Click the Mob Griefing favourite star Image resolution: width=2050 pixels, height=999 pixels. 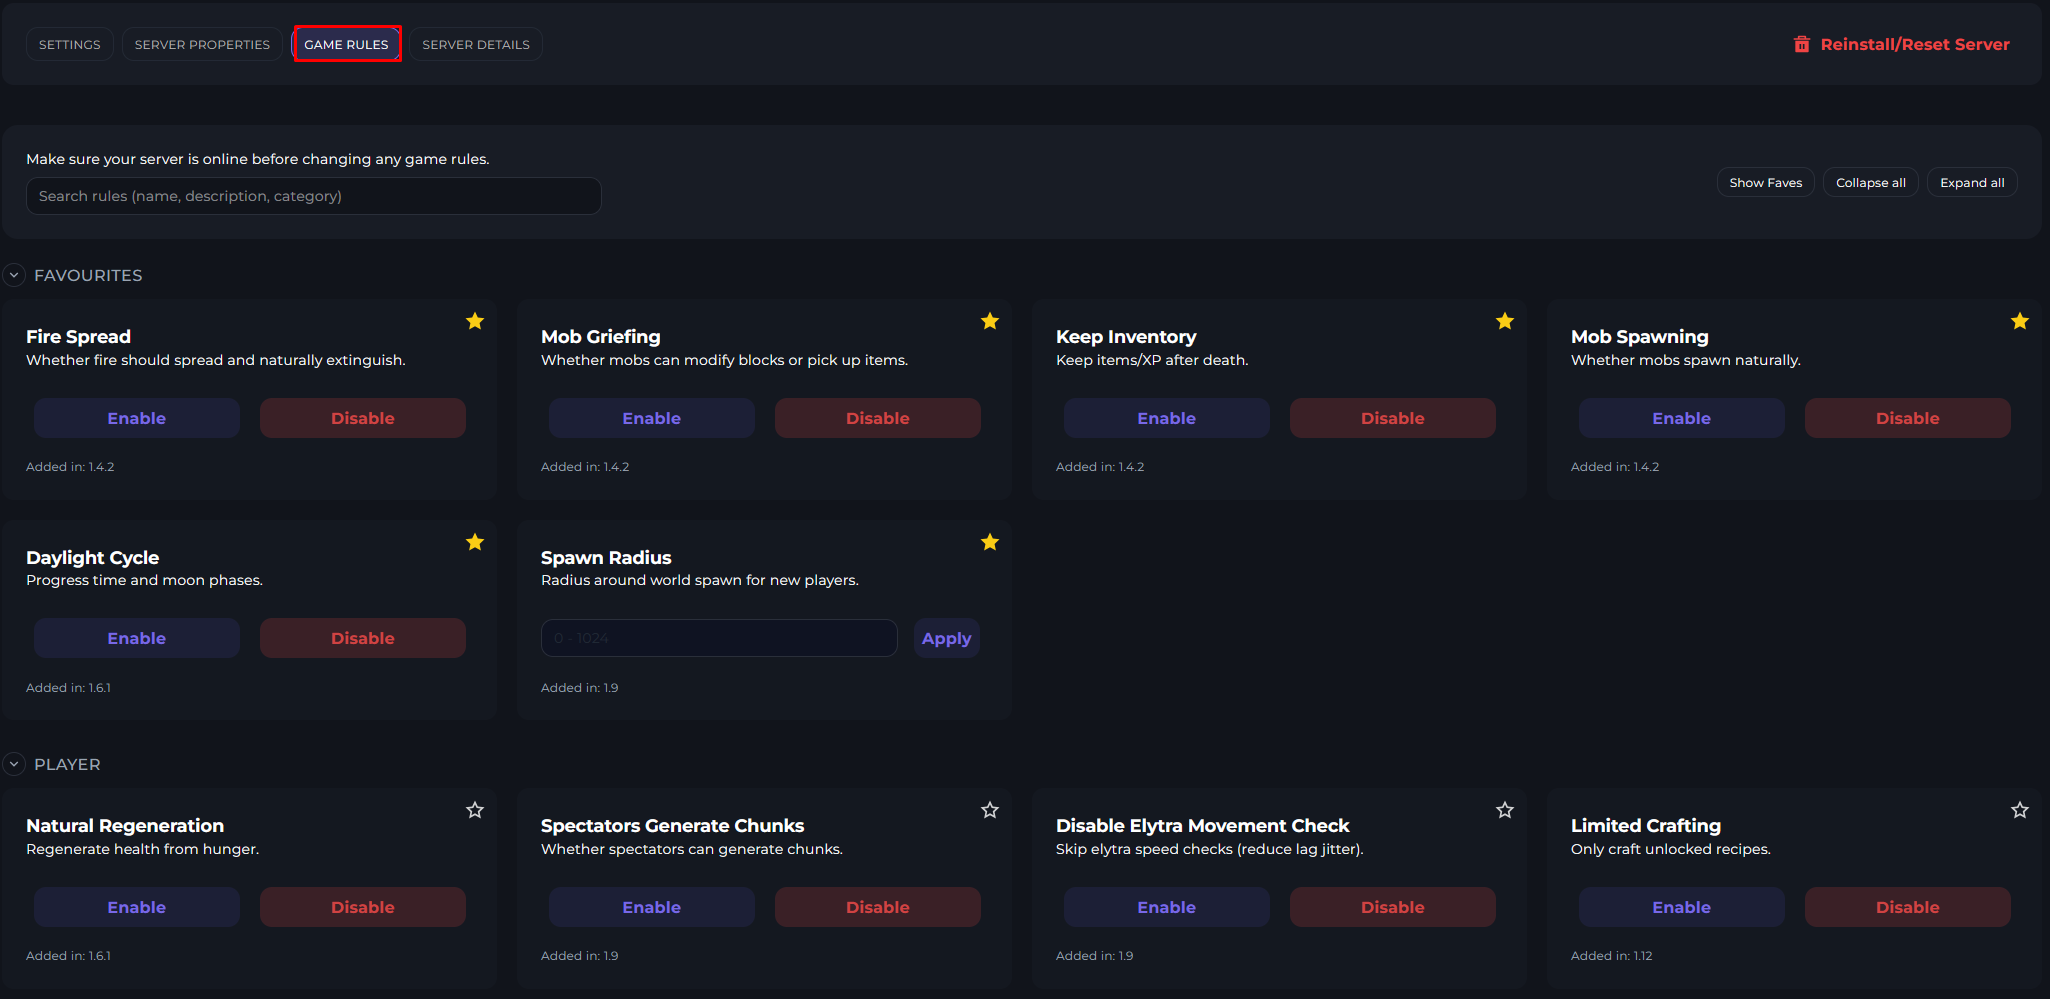(990, 321)
